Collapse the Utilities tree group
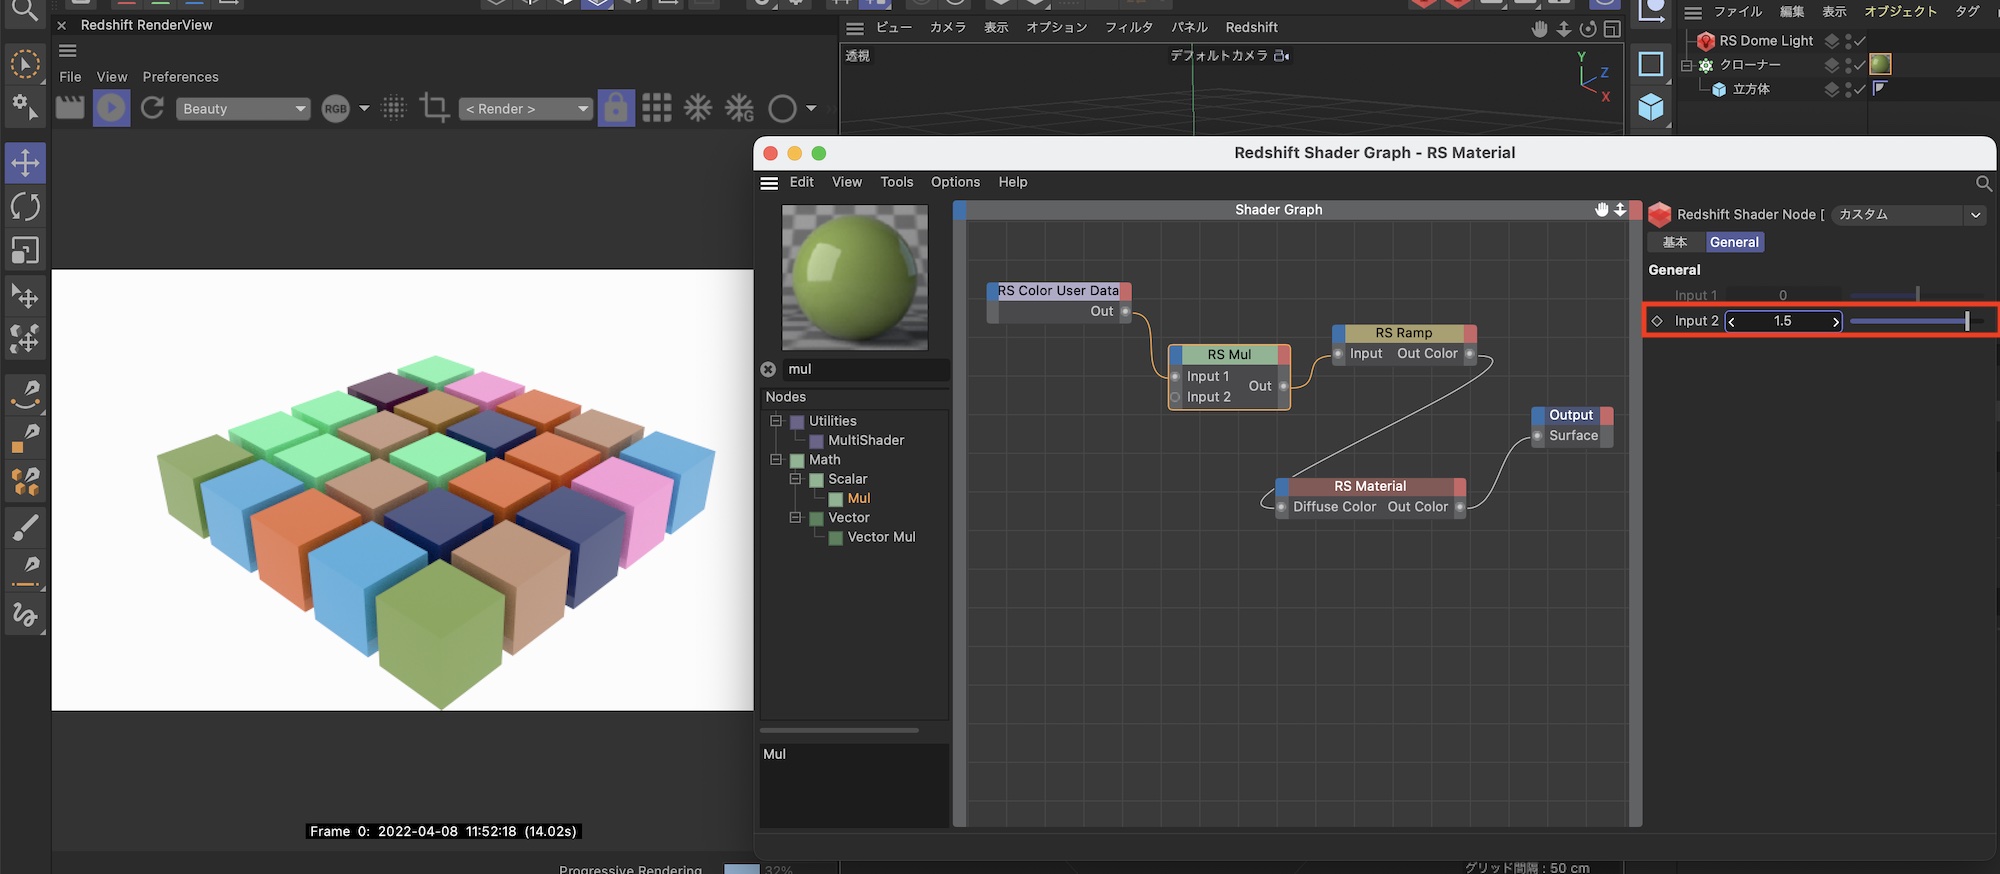This screenshot has width=2000, height=874. pyautogui.click(x=776, y=421)
